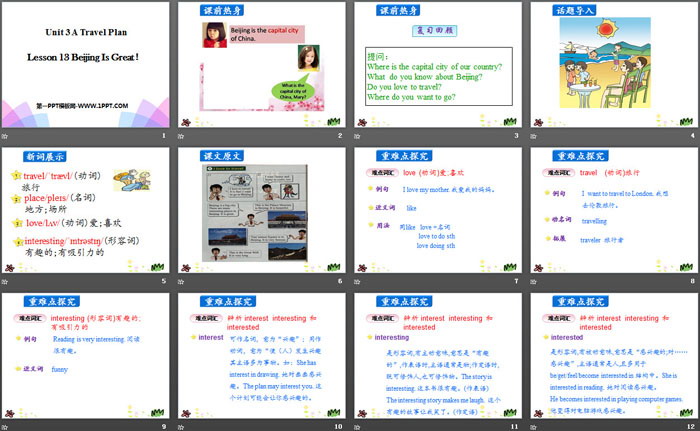Viewport: 700px width, 431px height.
Task: Preview animation via star icon under slide 8
Action: pyautogui.click(x=533, y=281)
